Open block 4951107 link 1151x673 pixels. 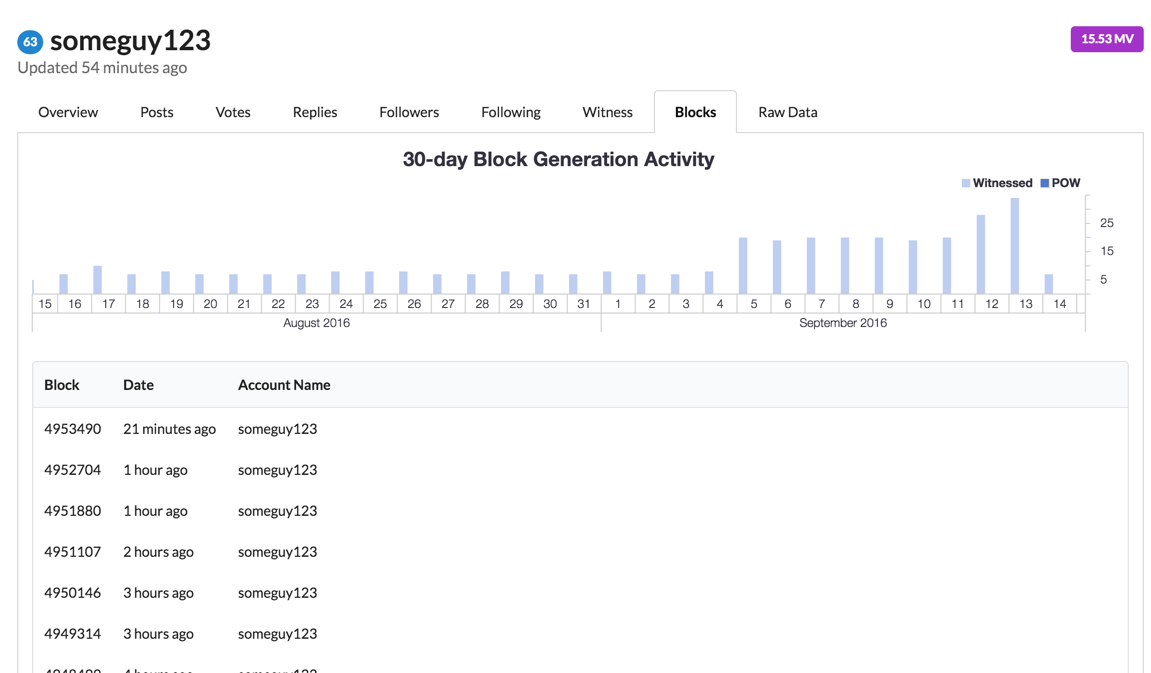pyautogui.click(x=73, y=552)
